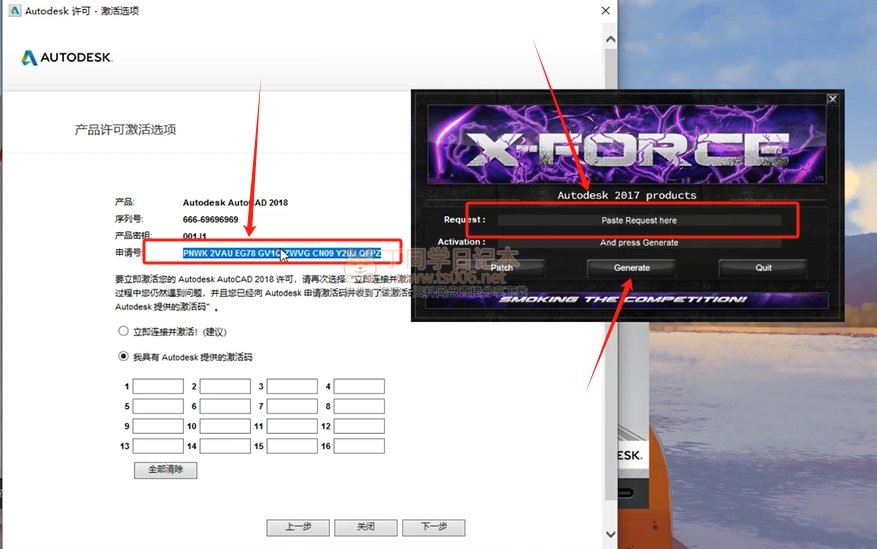Click the Quit button in X-Force
Screen dimensions: 877x549
coord(763,268)
